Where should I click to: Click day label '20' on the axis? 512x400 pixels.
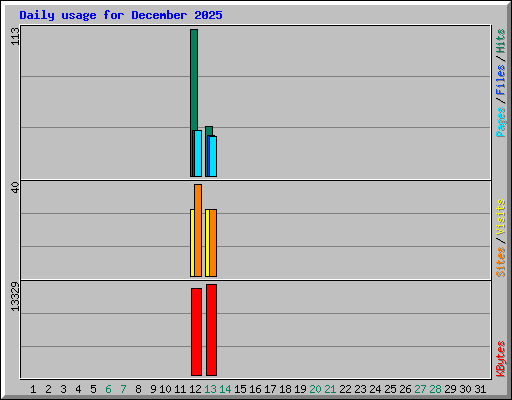click(x=315, y=389)
